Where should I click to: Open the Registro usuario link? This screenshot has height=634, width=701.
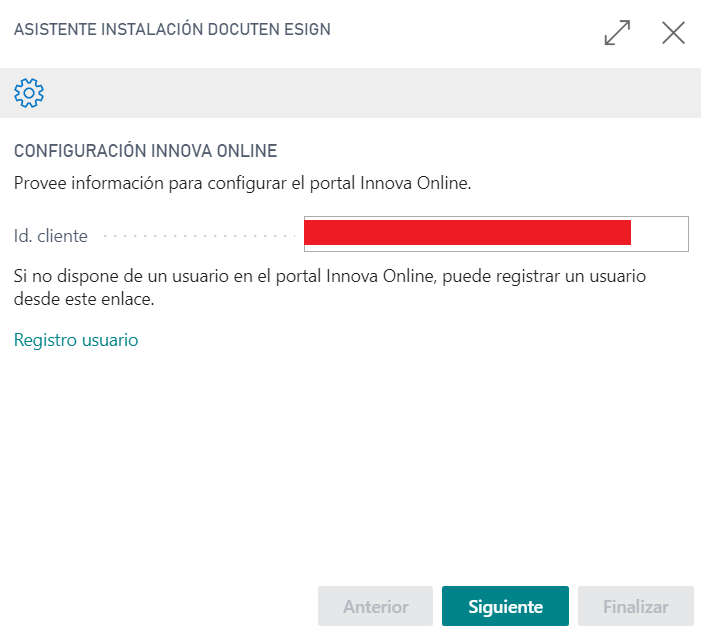coord(76,340)
